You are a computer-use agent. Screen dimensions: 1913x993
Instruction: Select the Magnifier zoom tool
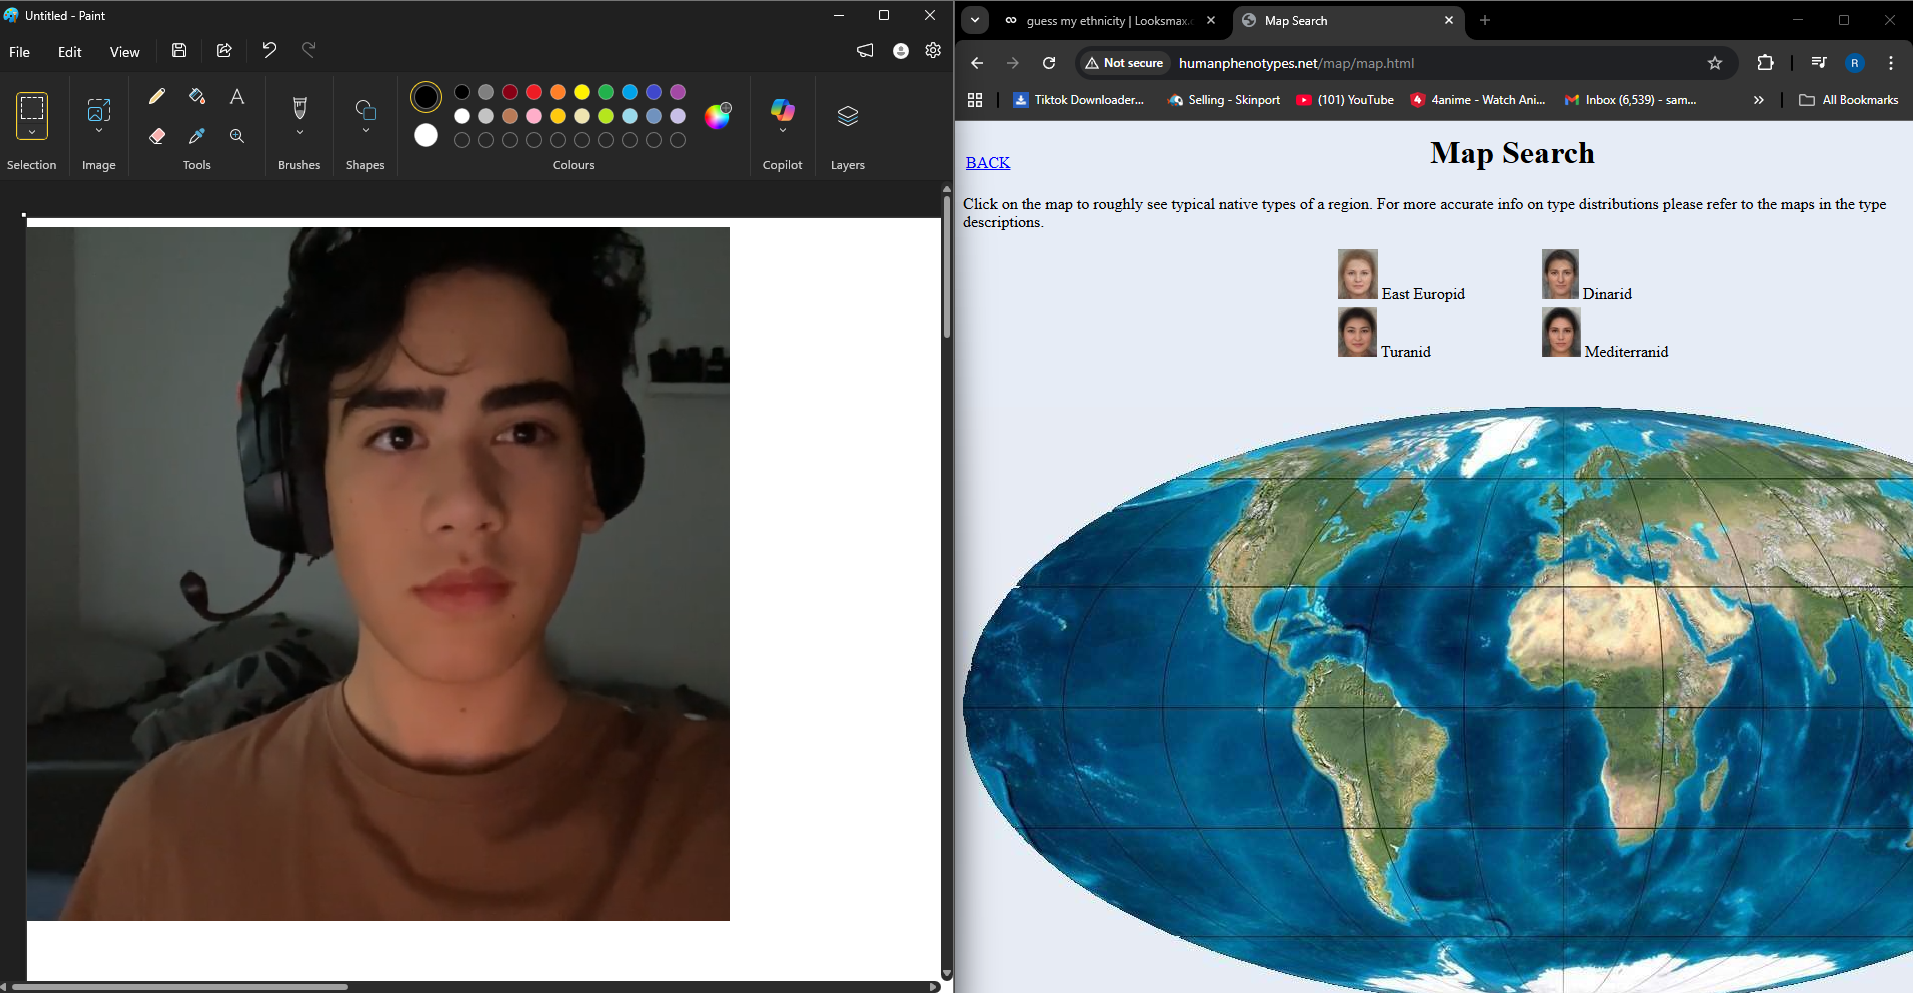237,136
